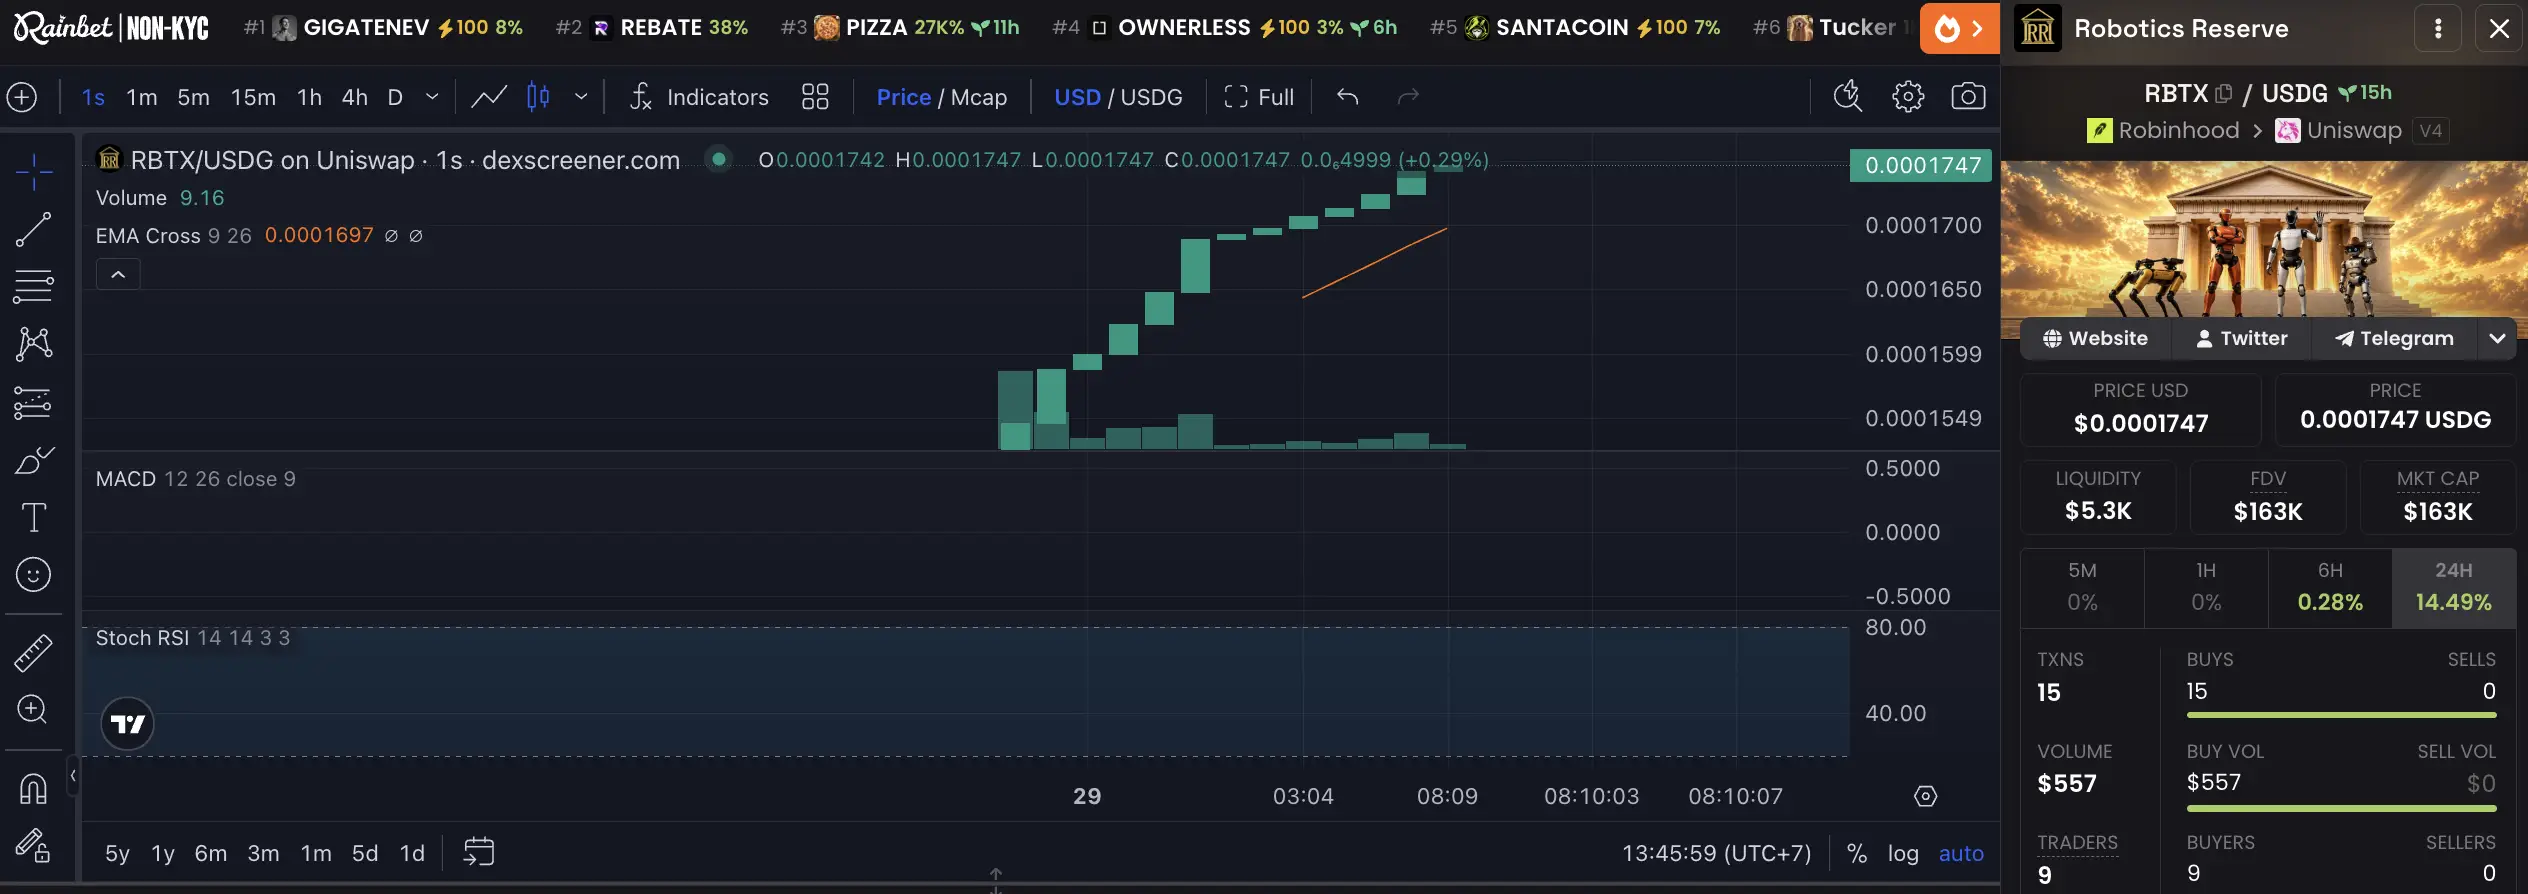Screen dimensions: 2528x894
Task: Open trending token PIZZA
Action: tap(900, 27)
